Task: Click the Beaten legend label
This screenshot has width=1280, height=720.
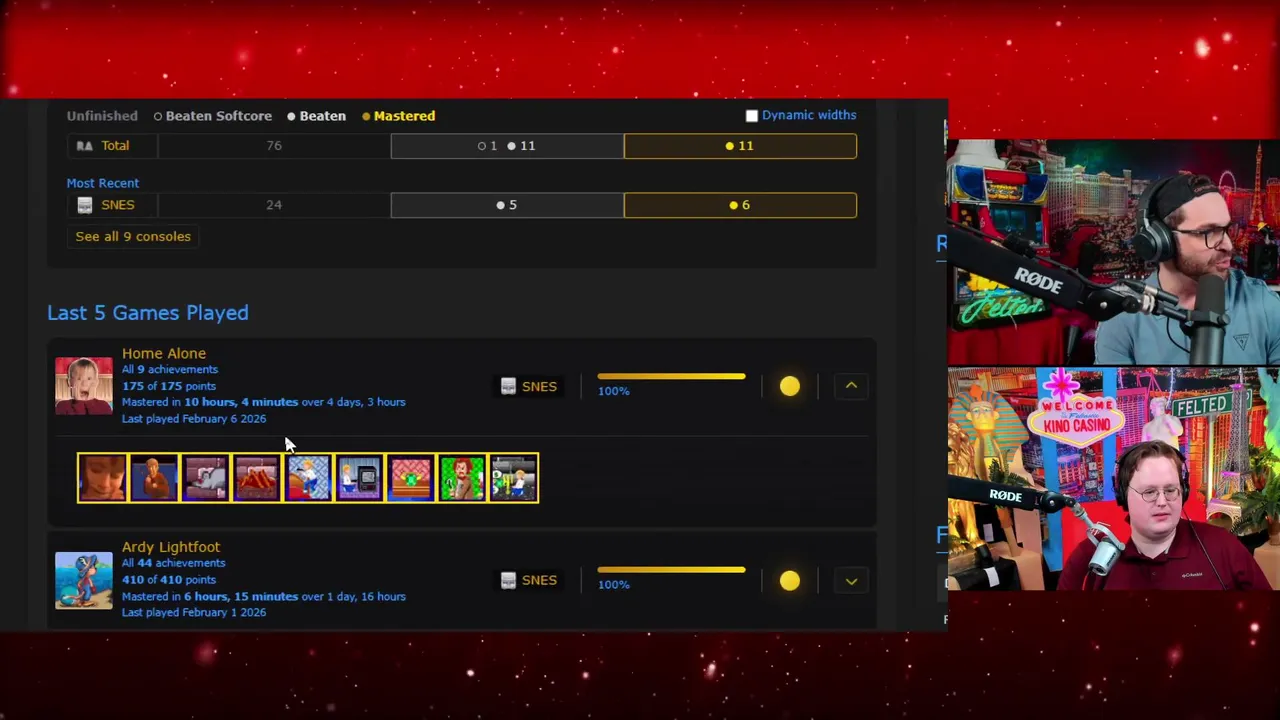Action: click(316, 116)
